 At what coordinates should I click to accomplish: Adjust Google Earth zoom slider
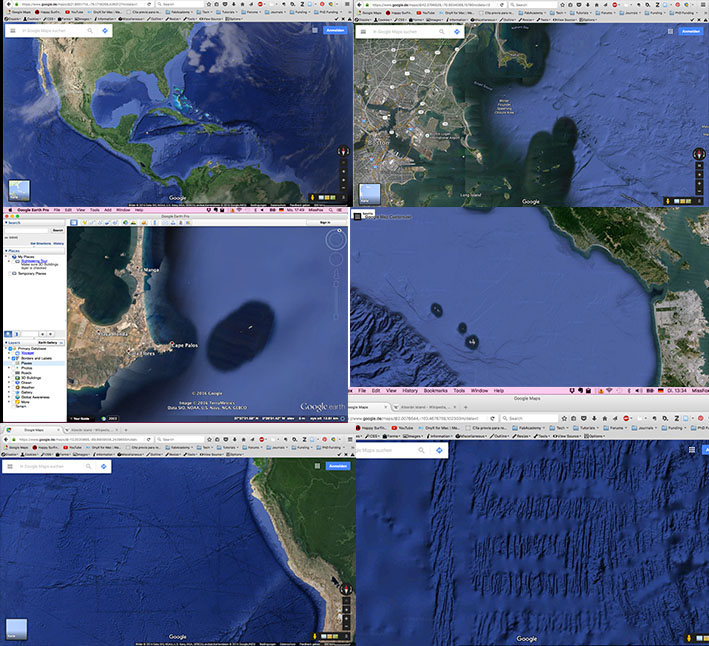336,301
